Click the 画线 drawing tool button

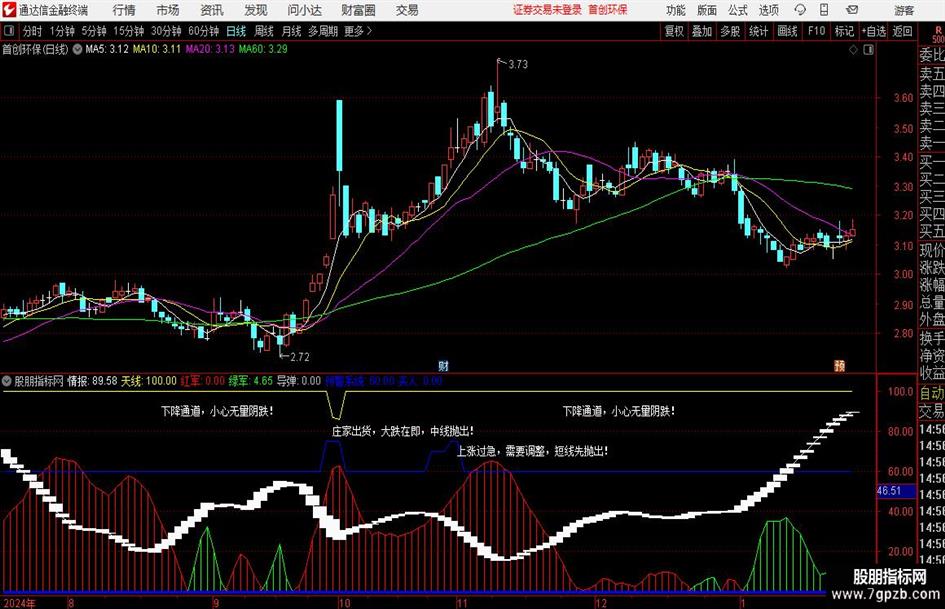[788, 31]
